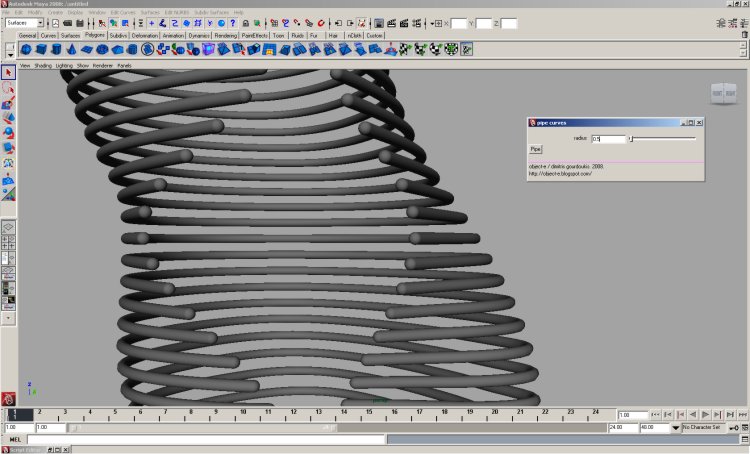Click the question mark help icon in status line
Viewport: 750px width, 454px height.
[232, 23]
